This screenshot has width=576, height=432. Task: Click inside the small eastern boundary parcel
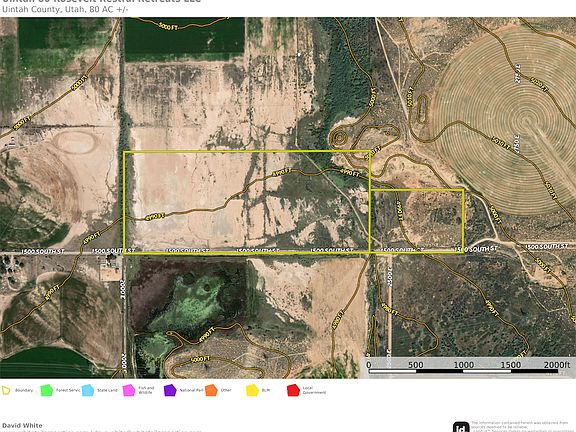tap(417, 220)
